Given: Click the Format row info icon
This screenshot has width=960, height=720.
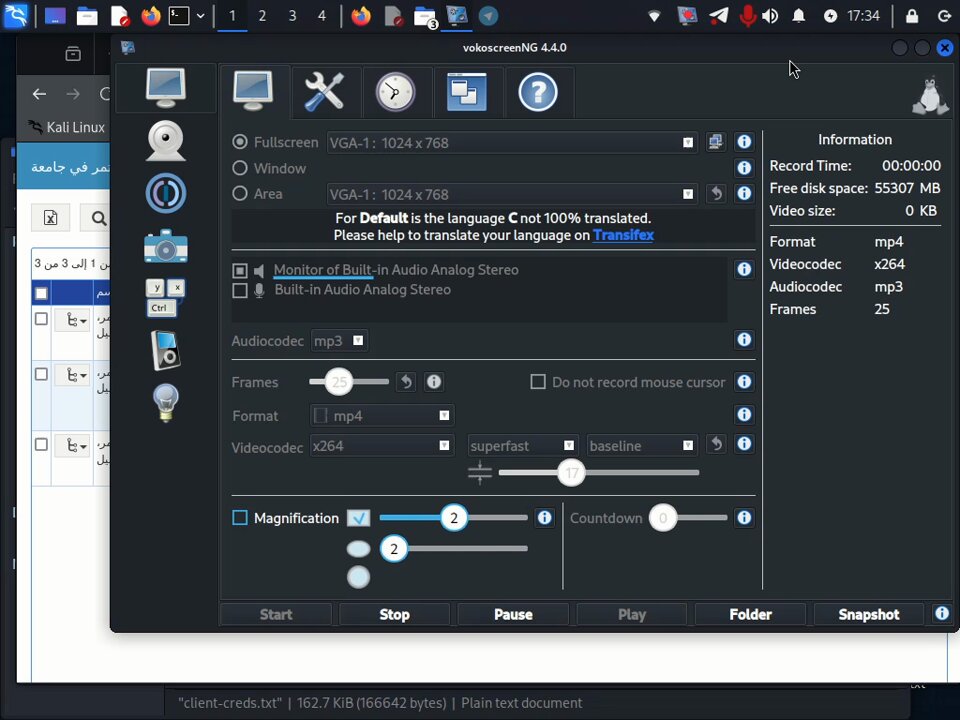Looking at the screenshot, I should pyautogui.click(x=744, y=415).
